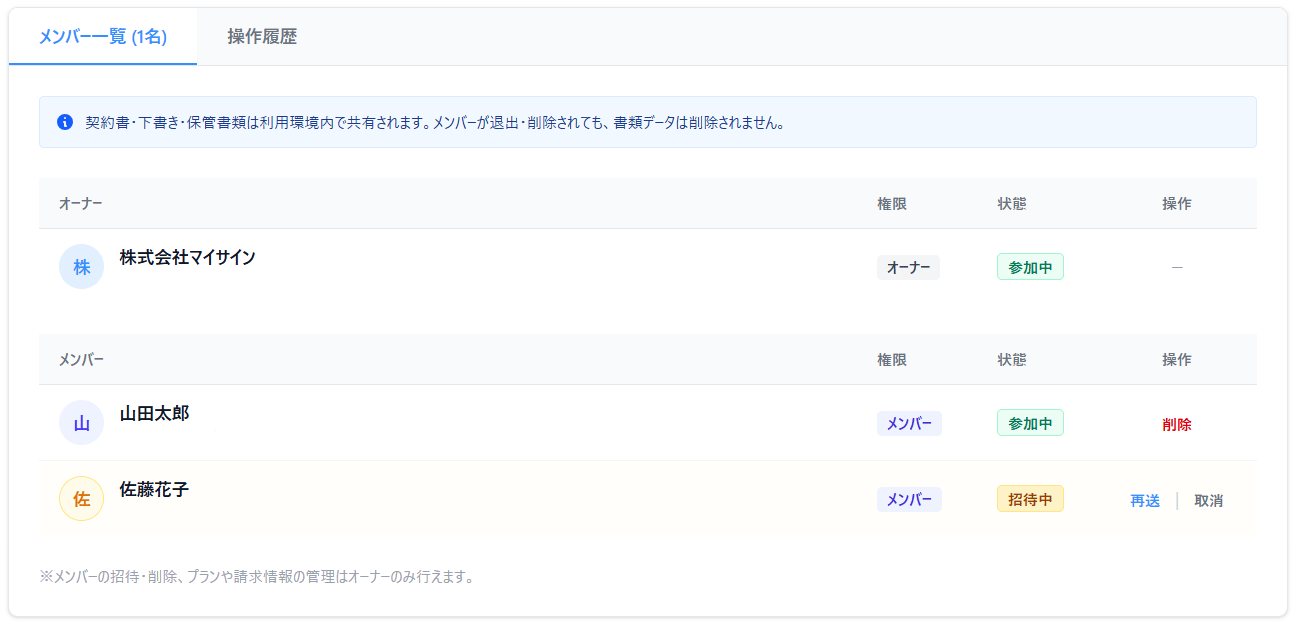Click 佐藤花子's メンバー permission badge
This screenshot has width=1297, height=626.
click(x=909, y=499)
